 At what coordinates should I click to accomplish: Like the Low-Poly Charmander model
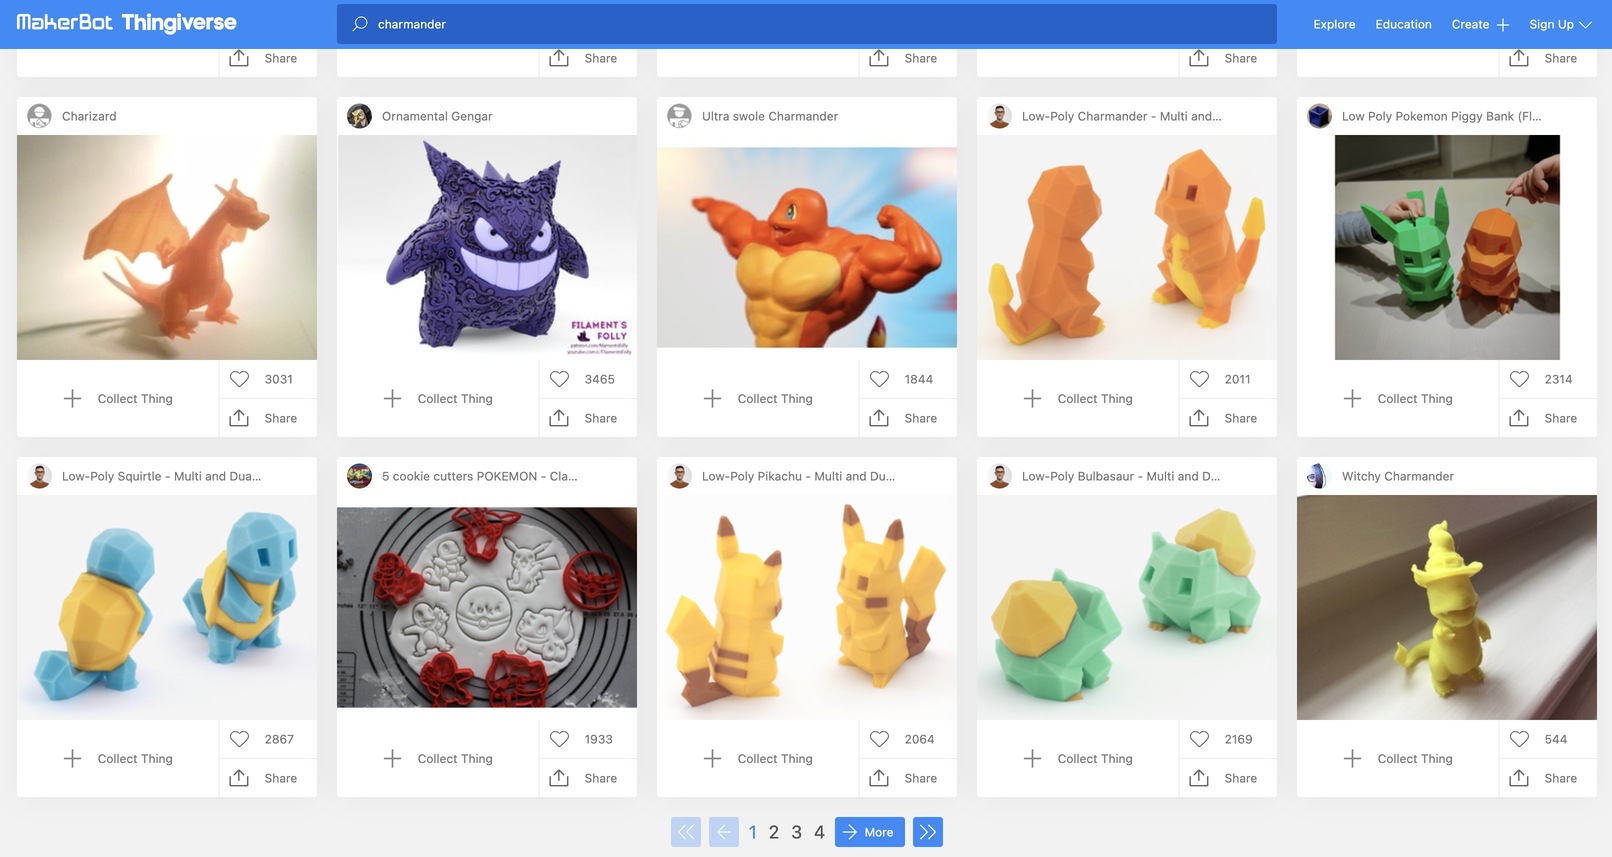(x=1199, y=379)
